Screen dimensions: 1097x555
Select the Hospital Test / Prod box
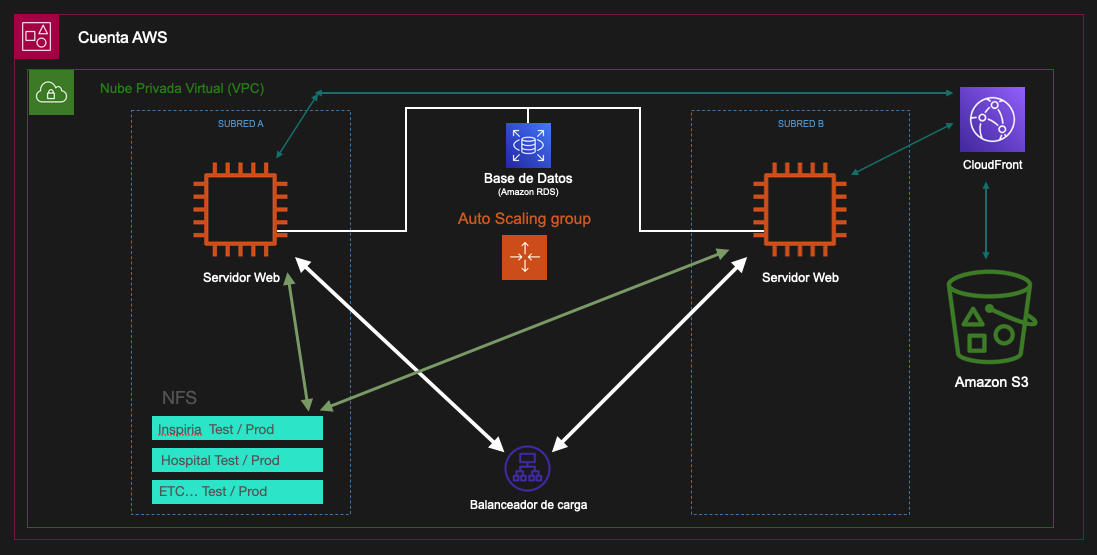point(238,460)
